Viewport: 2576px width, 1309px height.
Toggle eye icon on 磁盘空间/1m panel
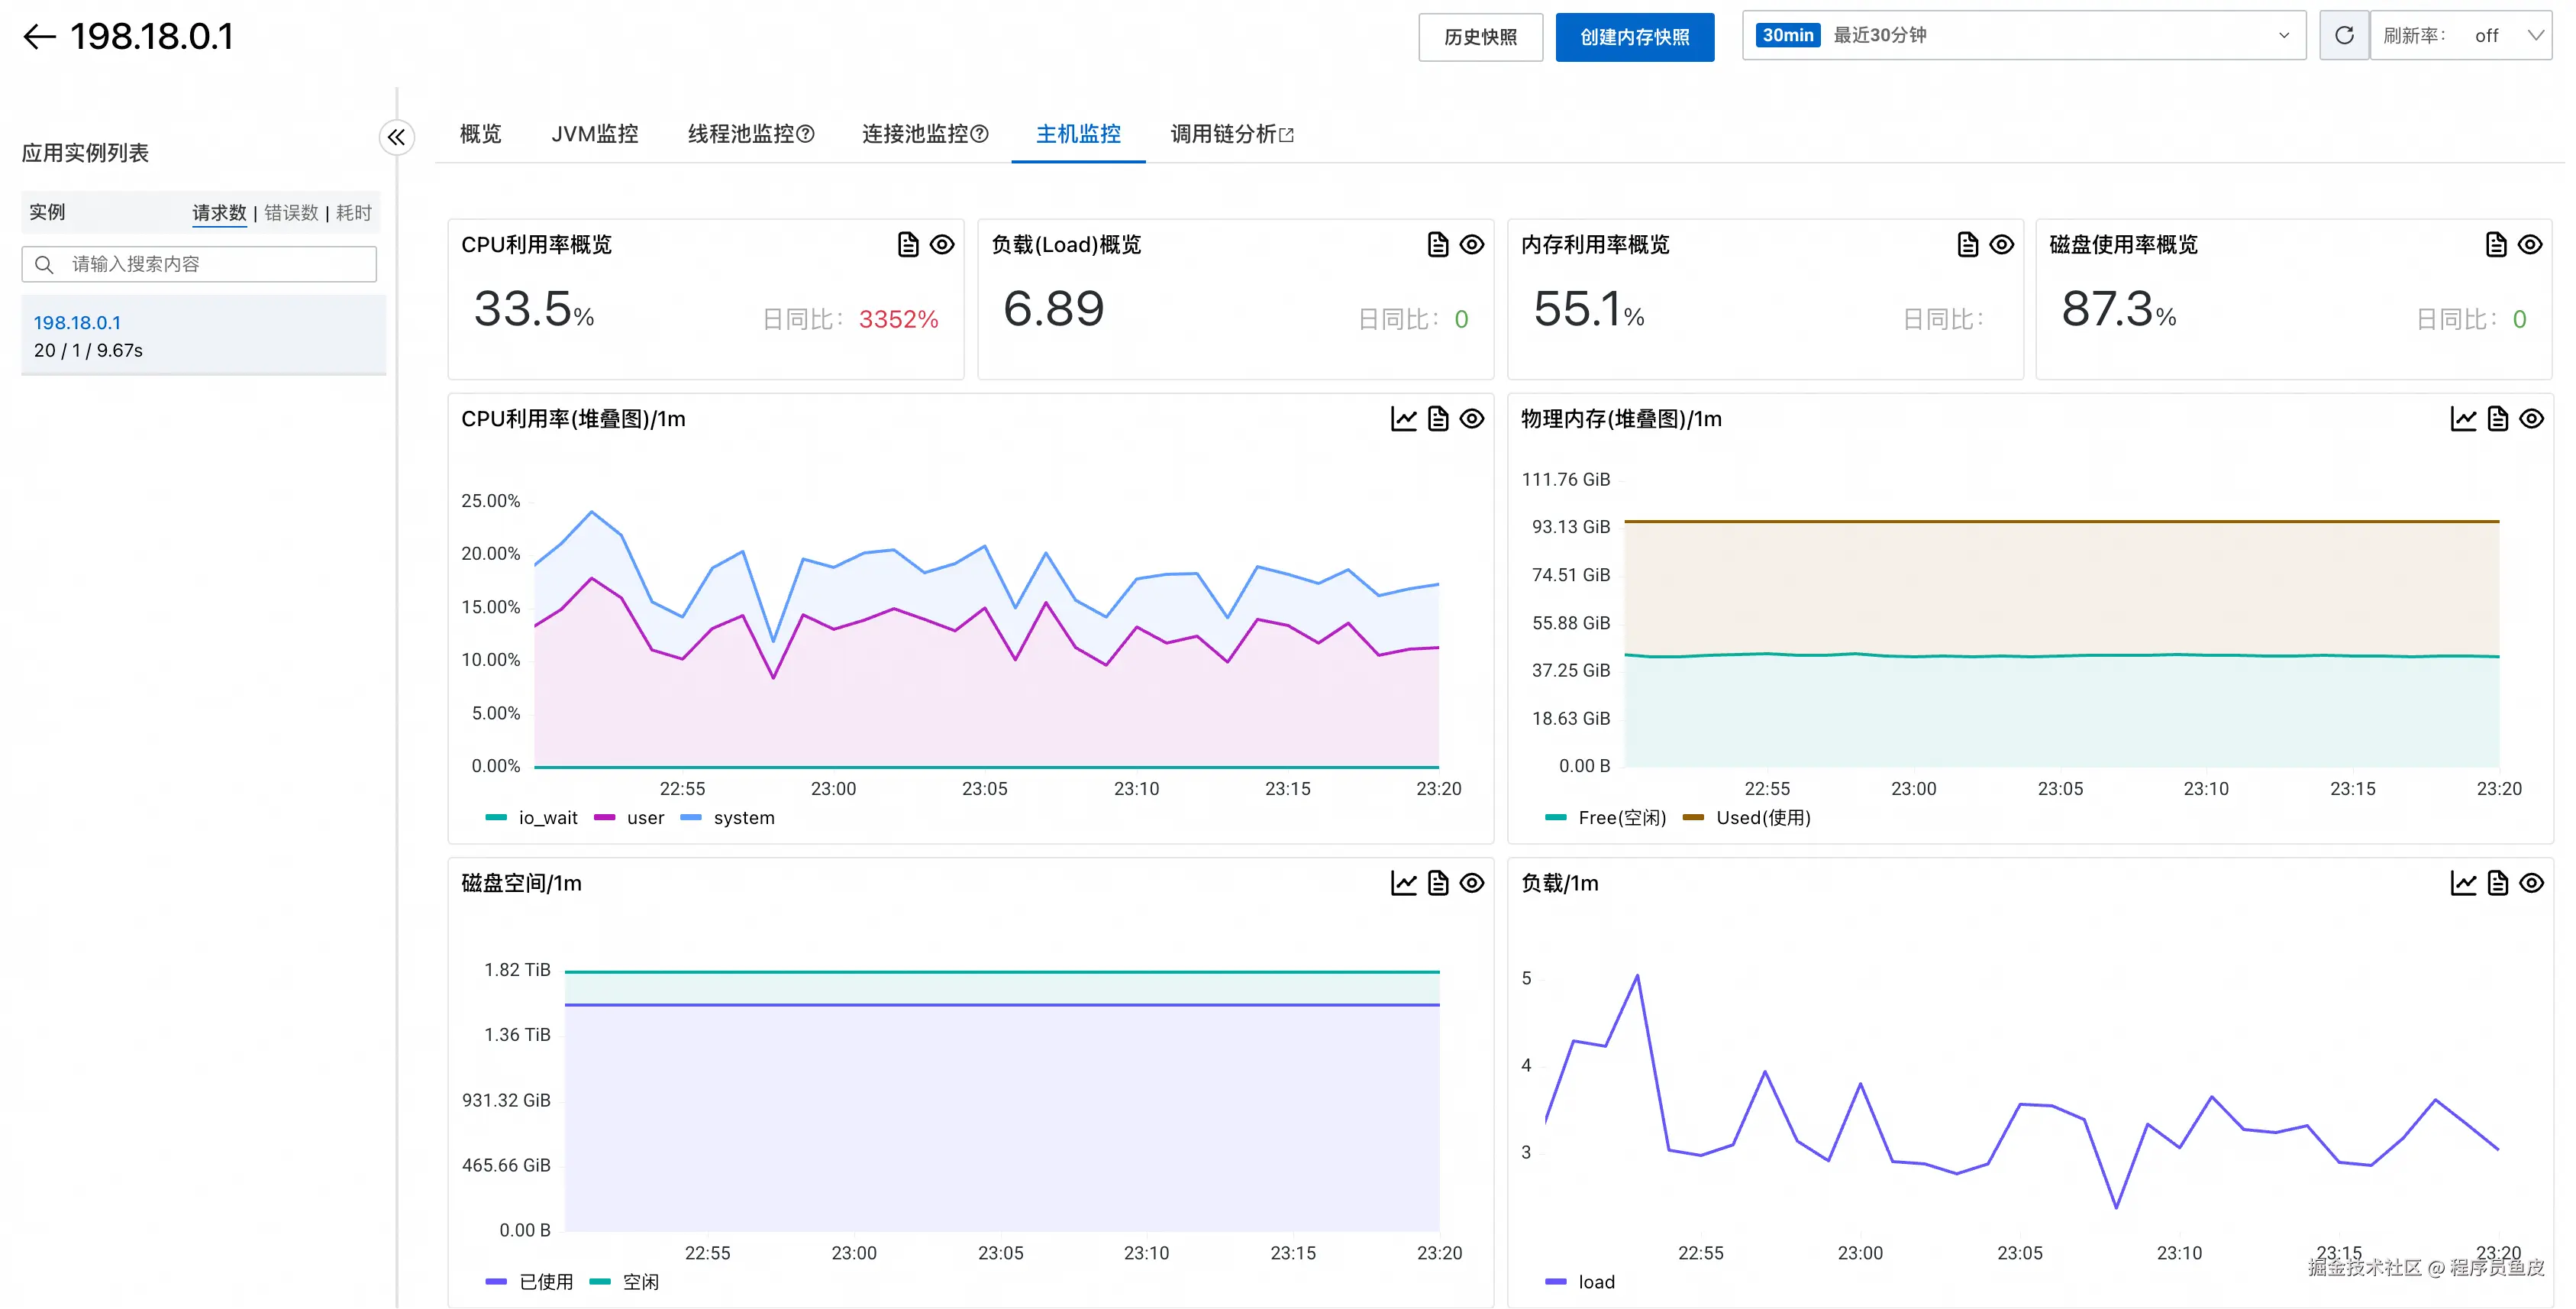click(x=1471, y=883)
